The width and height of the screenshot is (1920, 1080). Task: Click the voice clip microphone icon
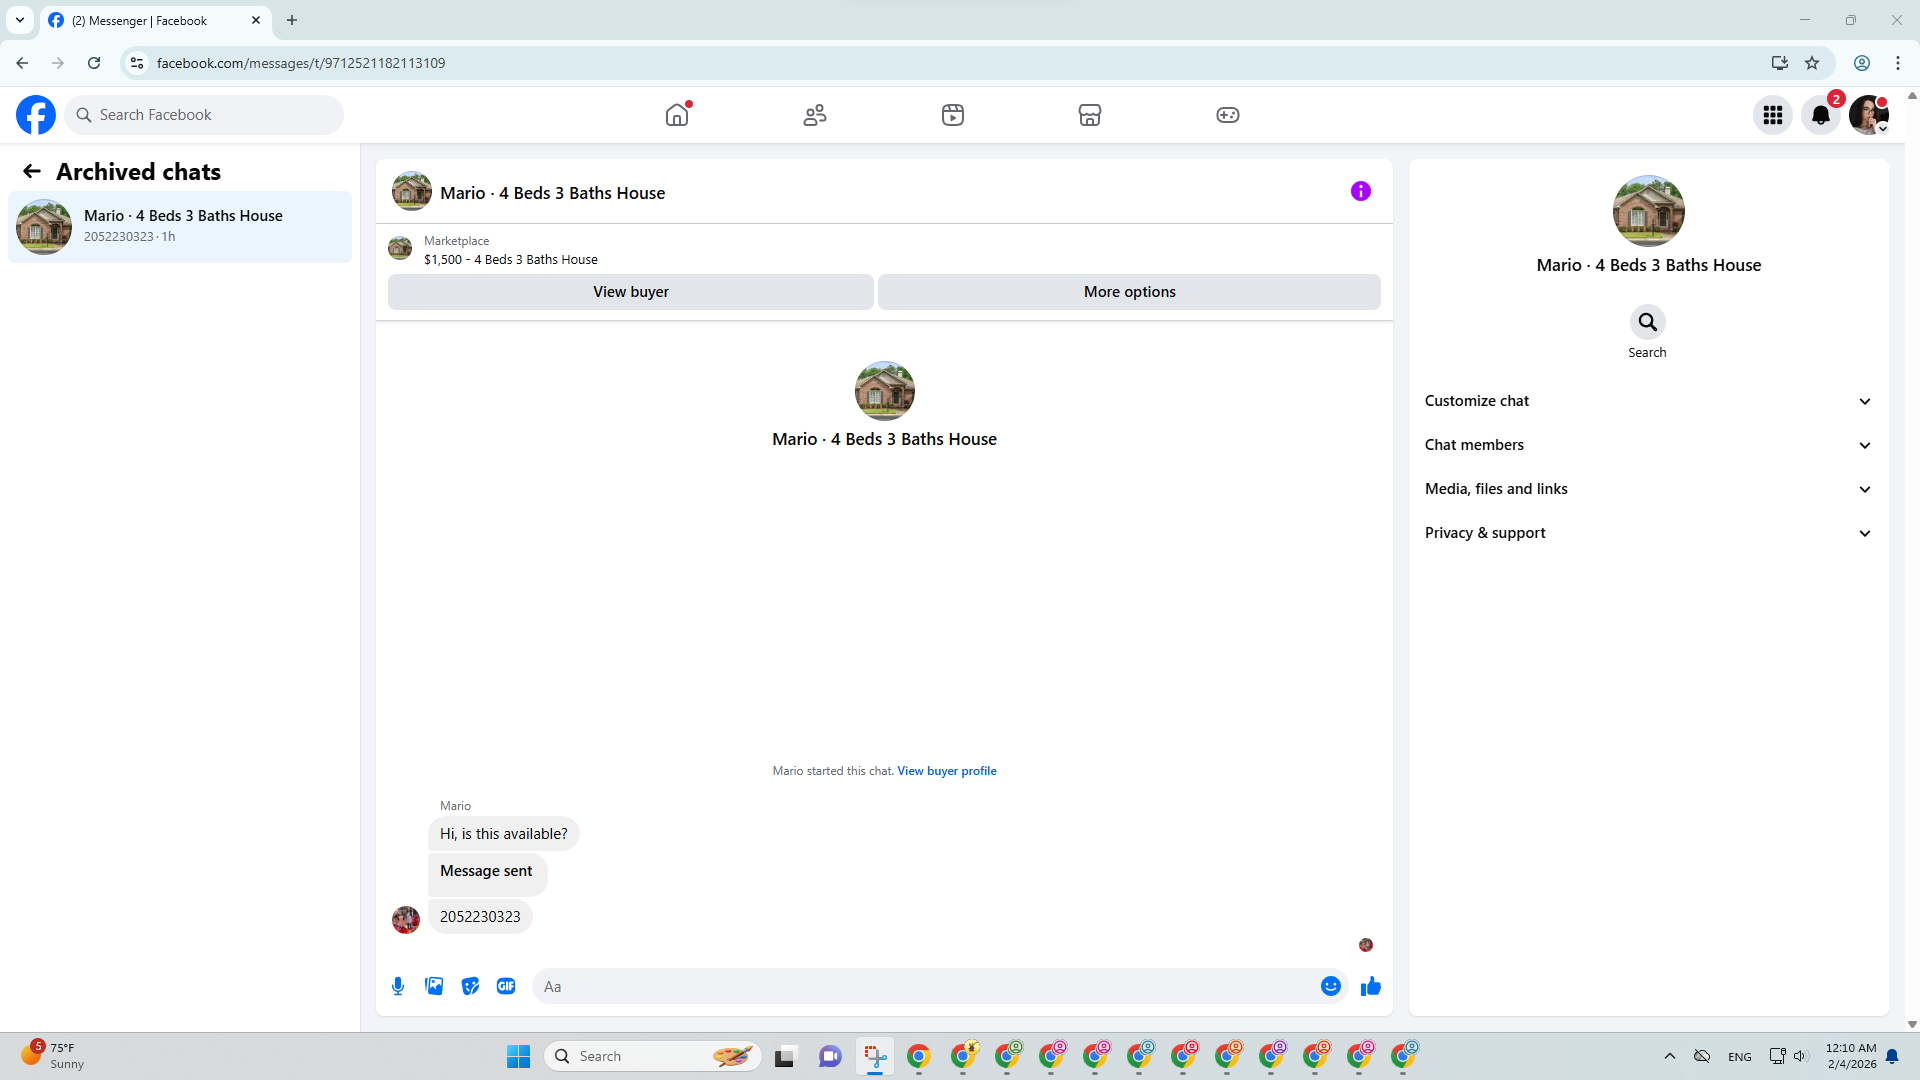[x=398, y=986]
